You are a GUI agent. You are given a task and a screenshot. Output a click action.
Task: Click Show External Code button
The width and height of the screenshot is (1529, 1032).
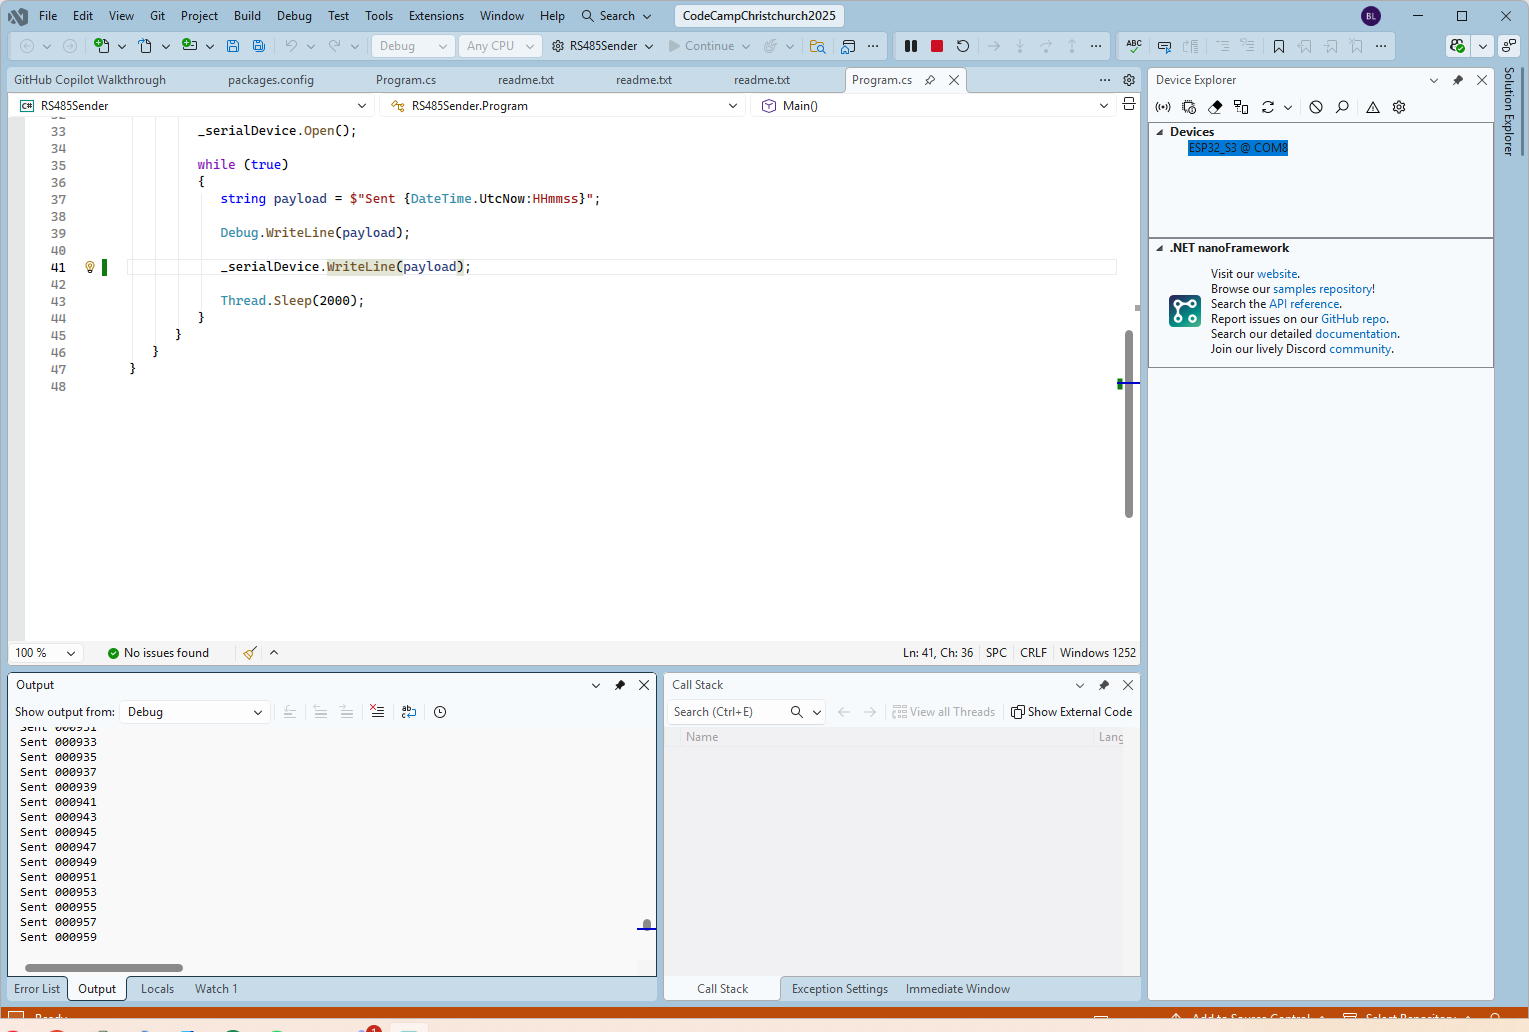coord(1071,712)
